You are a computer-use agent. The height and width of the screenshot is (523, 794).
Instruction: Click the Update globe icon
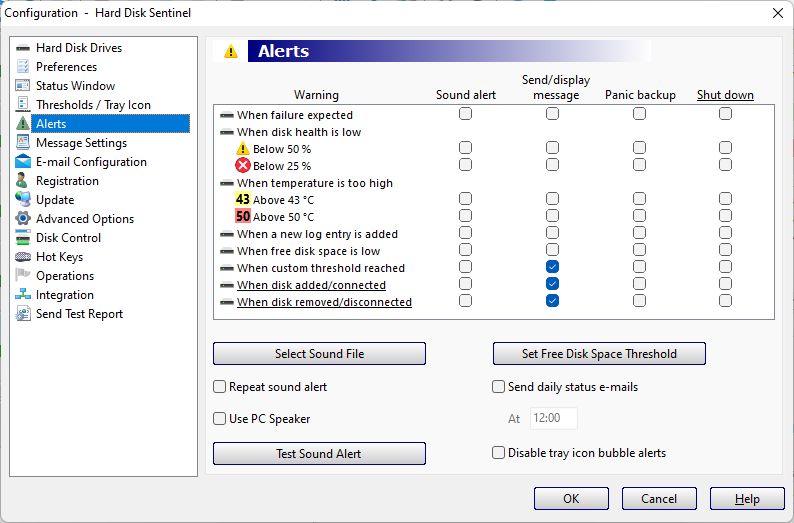tap(23, 199)
